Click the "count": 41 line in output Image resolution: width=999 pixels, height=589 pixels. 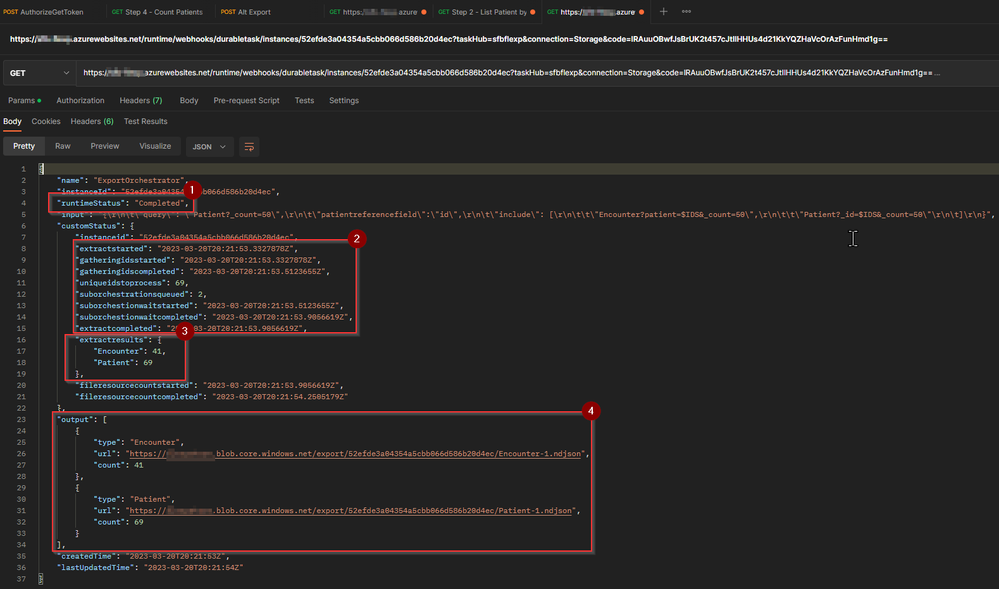click(x=119, y=465)
